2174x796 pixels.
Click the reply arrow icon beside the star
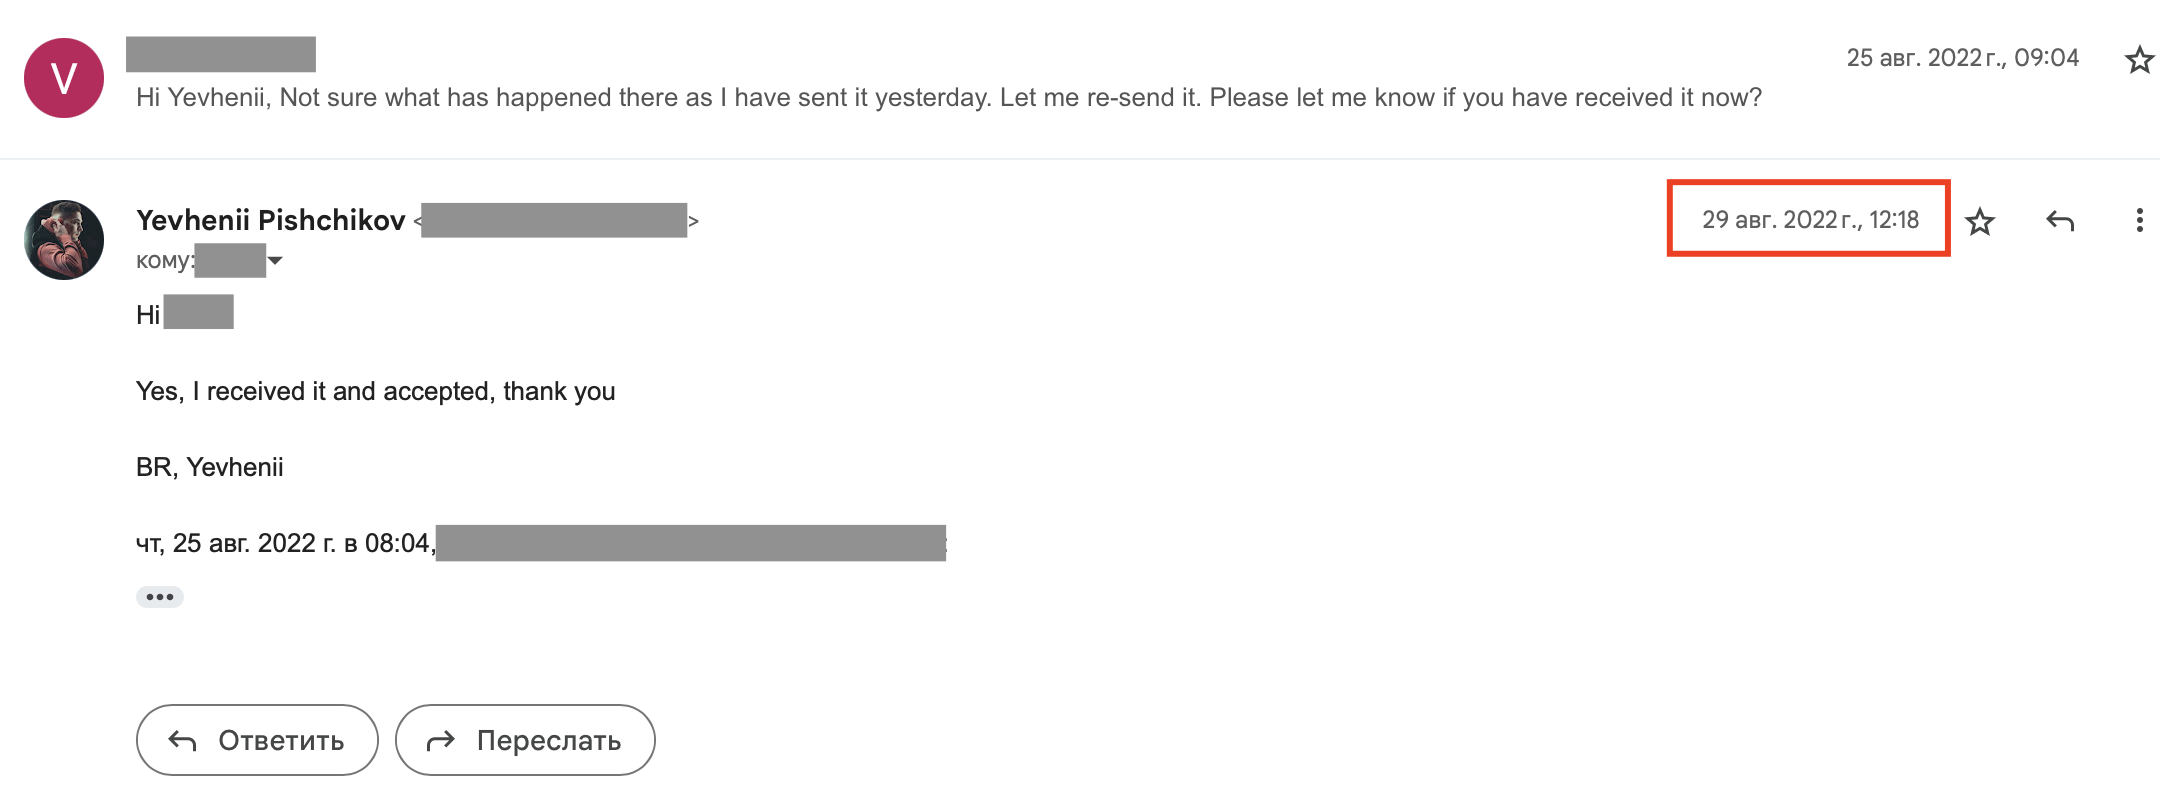coord(2060,221)
